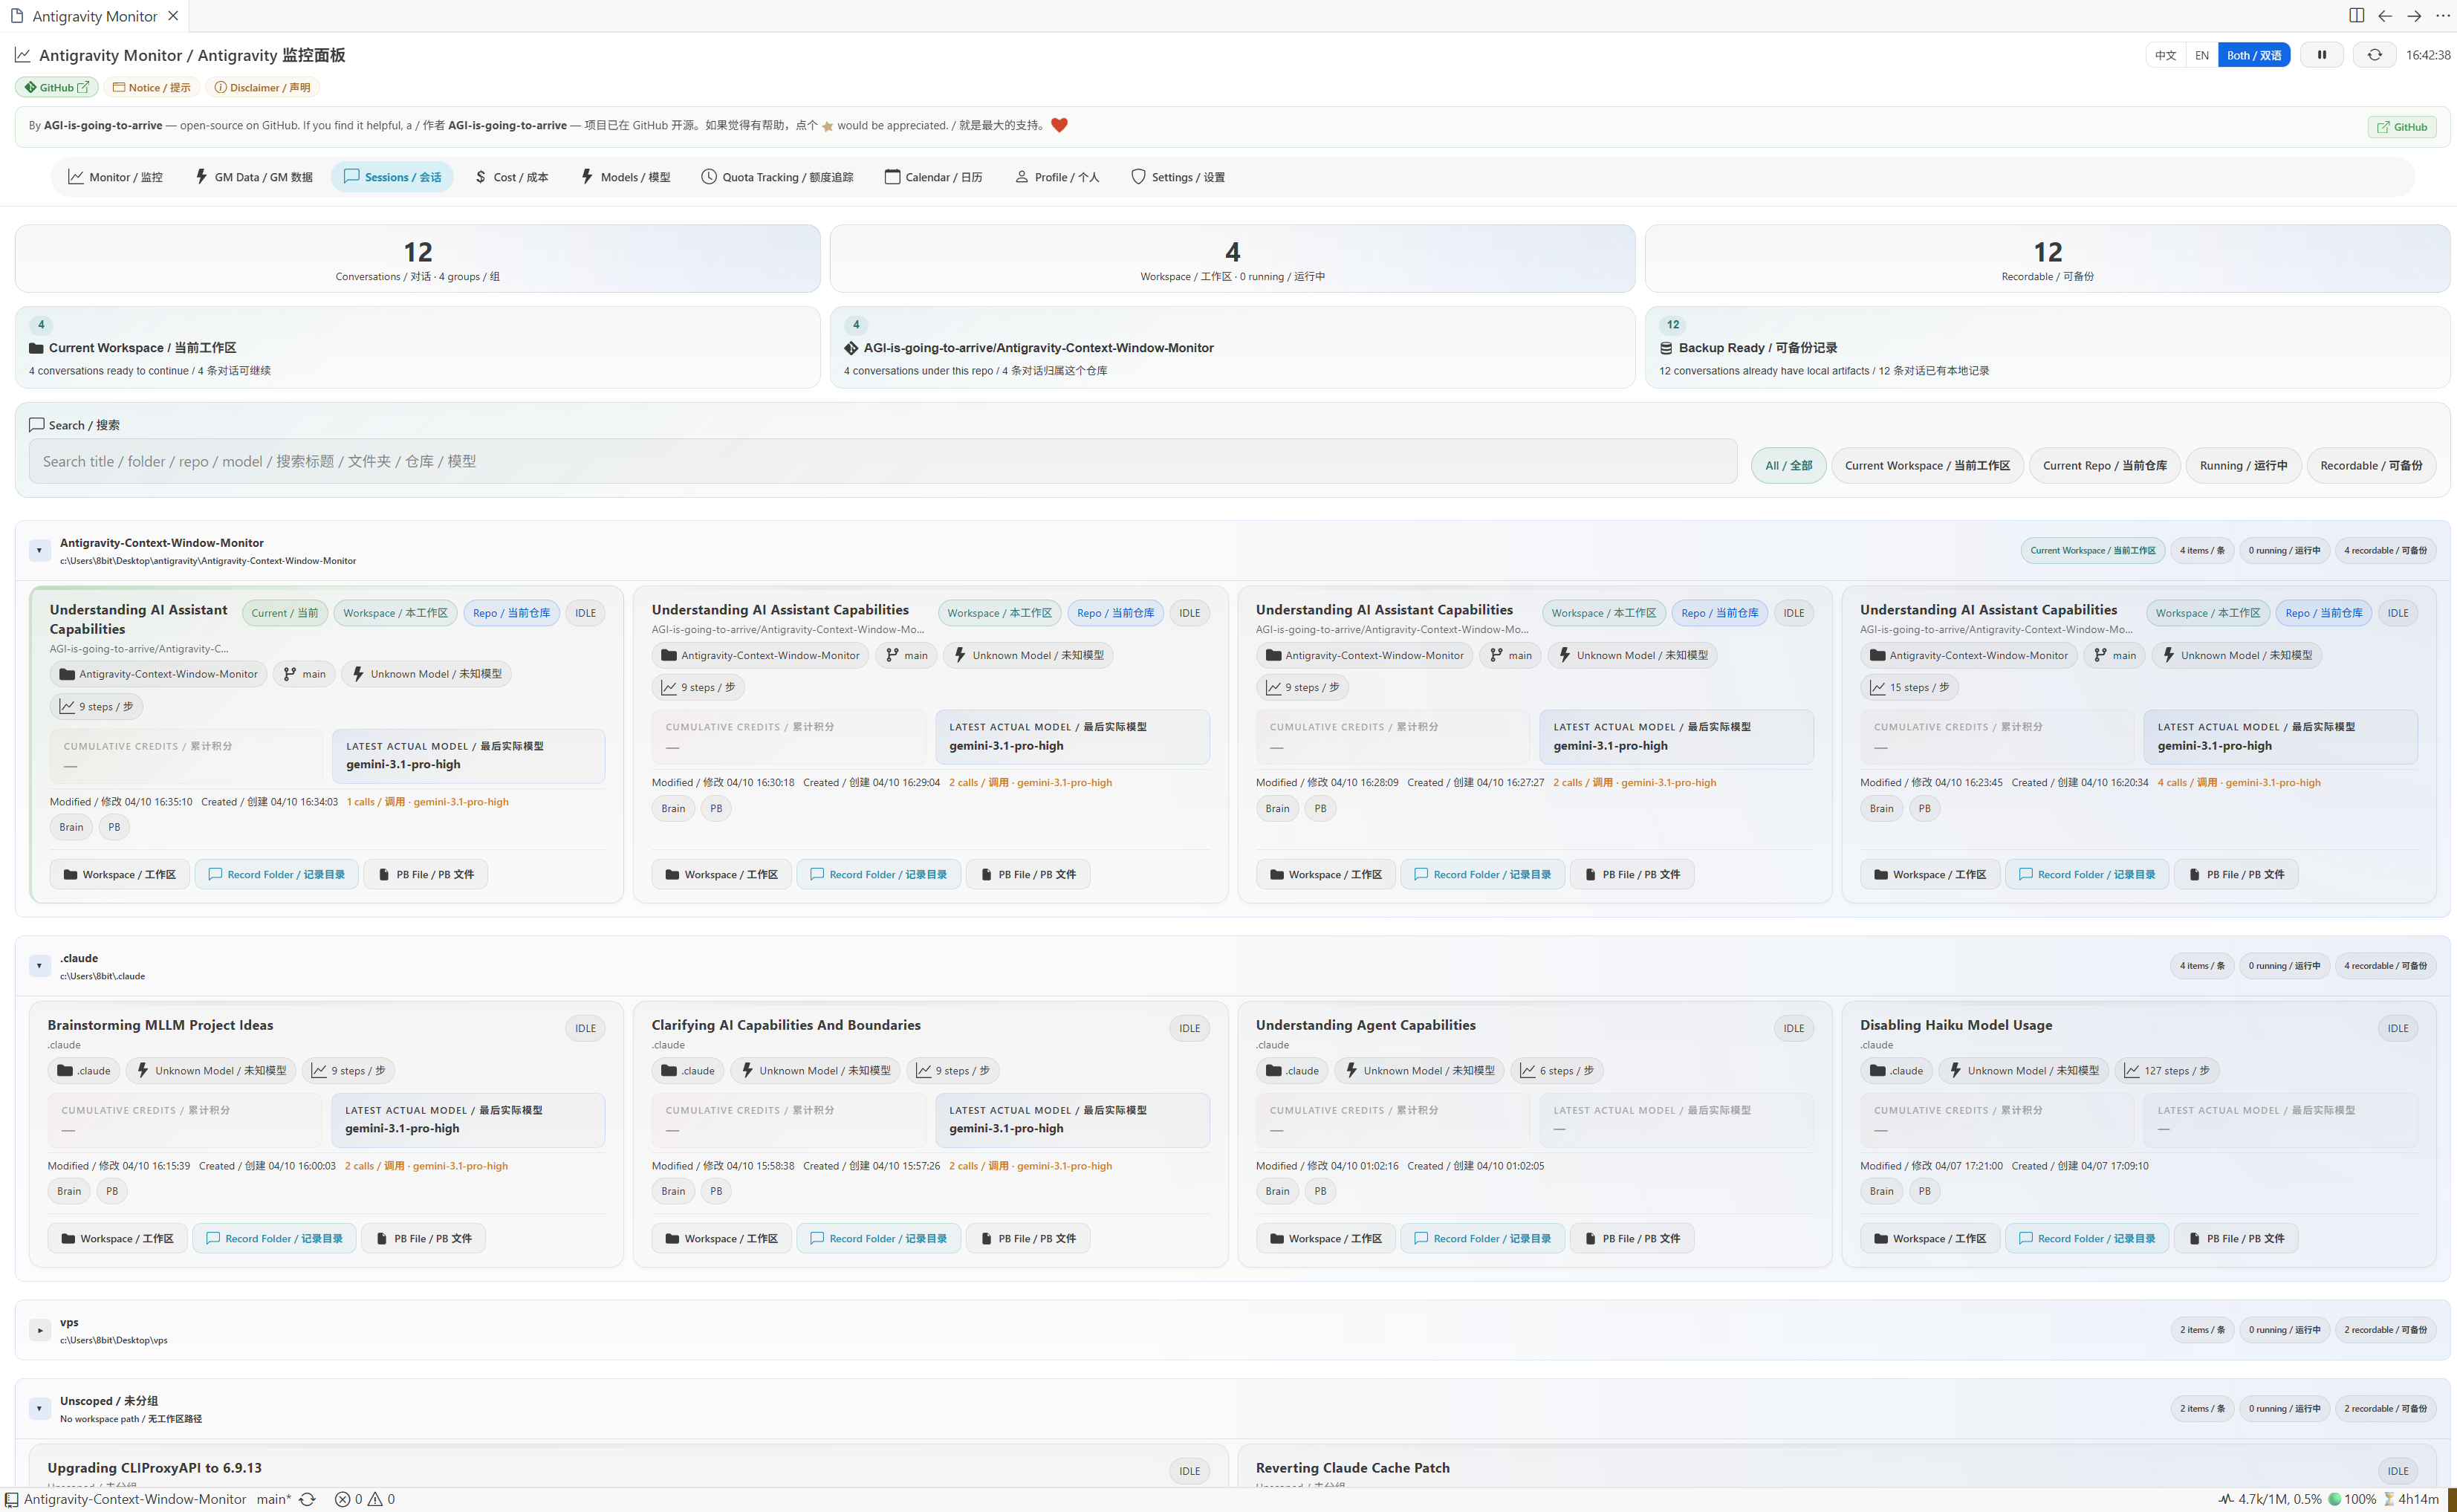Click the repo diamond icon beside AGI-is-going-to-arrive

pyautogui.click(x=851, y=348)
